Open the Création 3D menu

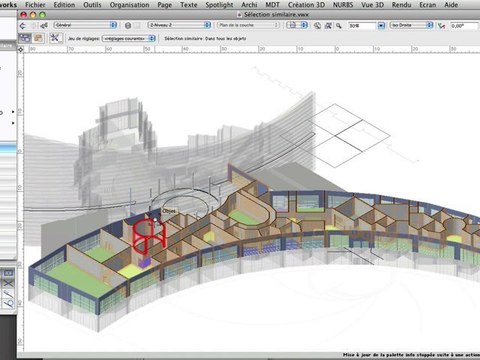306,5
